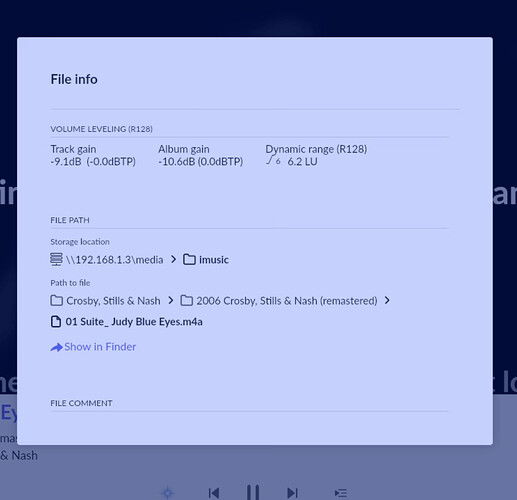Select the 01 Suite_ Judy Blue Eyes.m4a file
This screenshot has height=500, width=517.
(126, 322)
